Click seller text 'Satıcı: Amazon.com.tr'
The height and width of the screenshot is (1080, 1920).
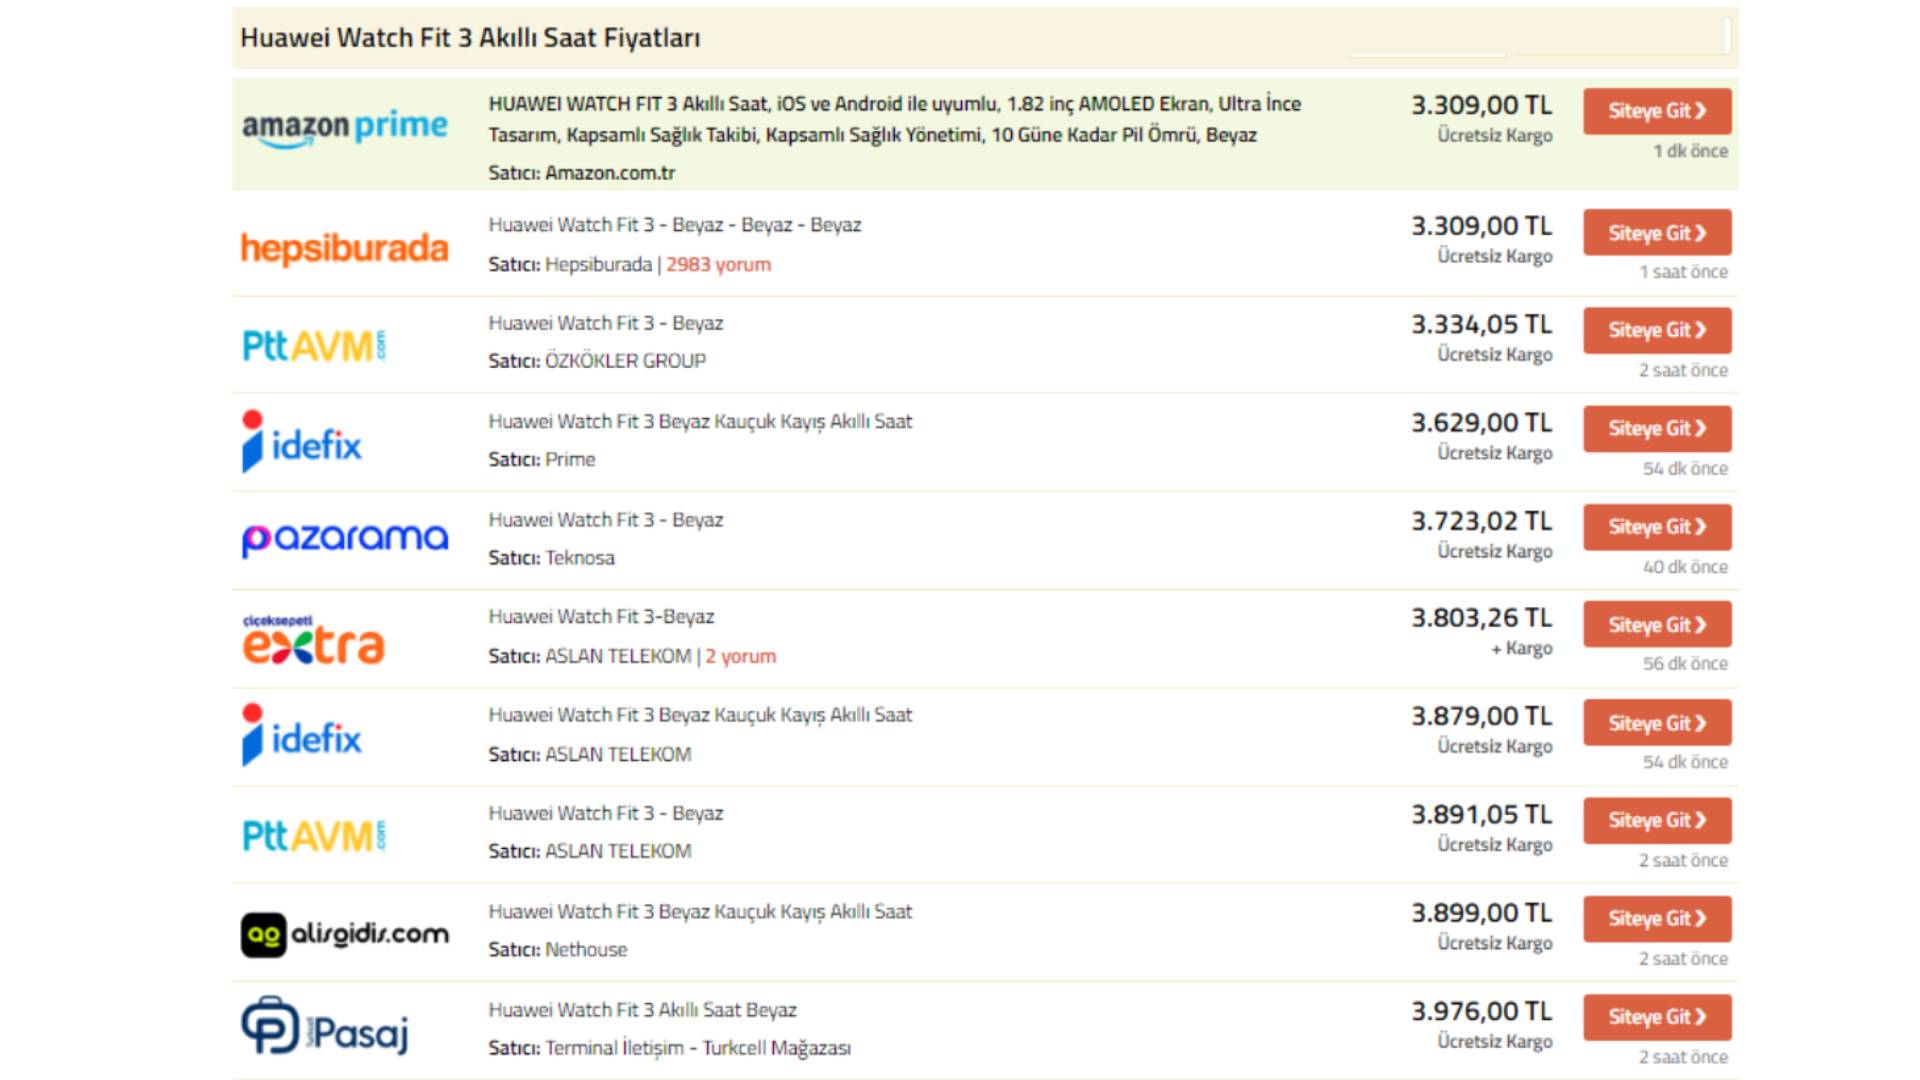click(x=582, y=173)
